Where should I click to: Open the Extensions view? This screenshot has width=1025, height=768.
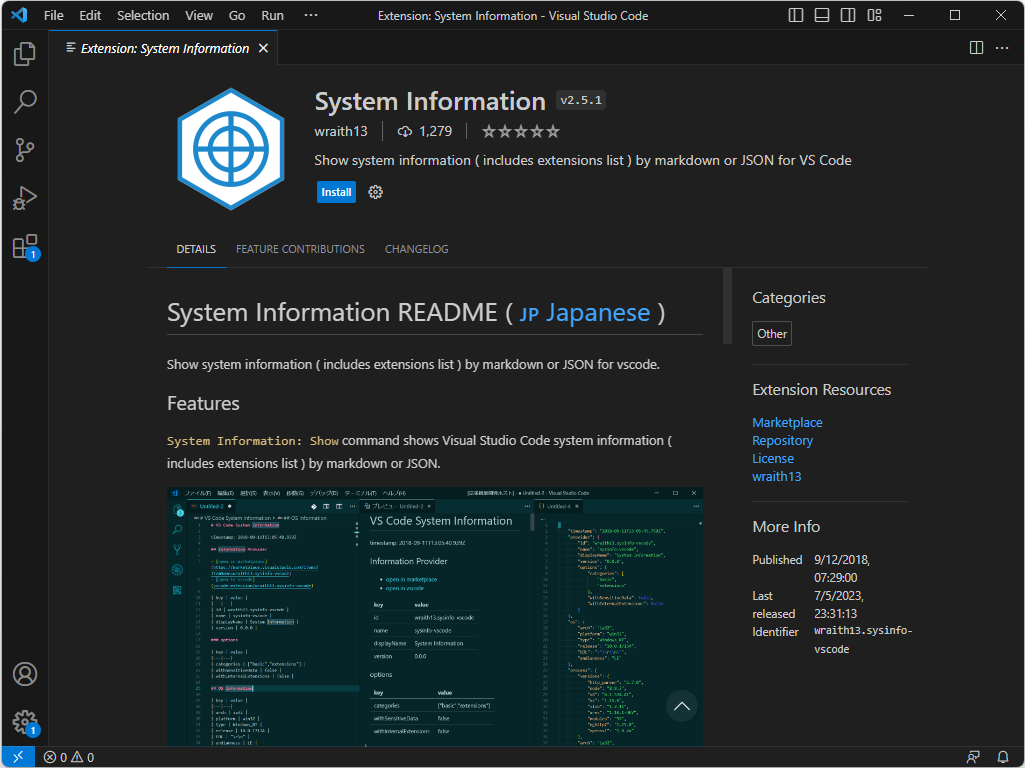click(24, 246)
